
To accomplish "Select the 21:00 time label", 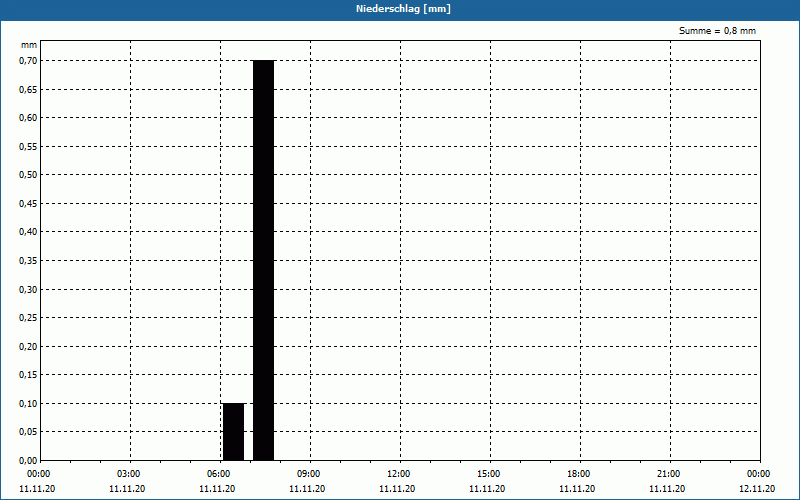I will [668, 474].
